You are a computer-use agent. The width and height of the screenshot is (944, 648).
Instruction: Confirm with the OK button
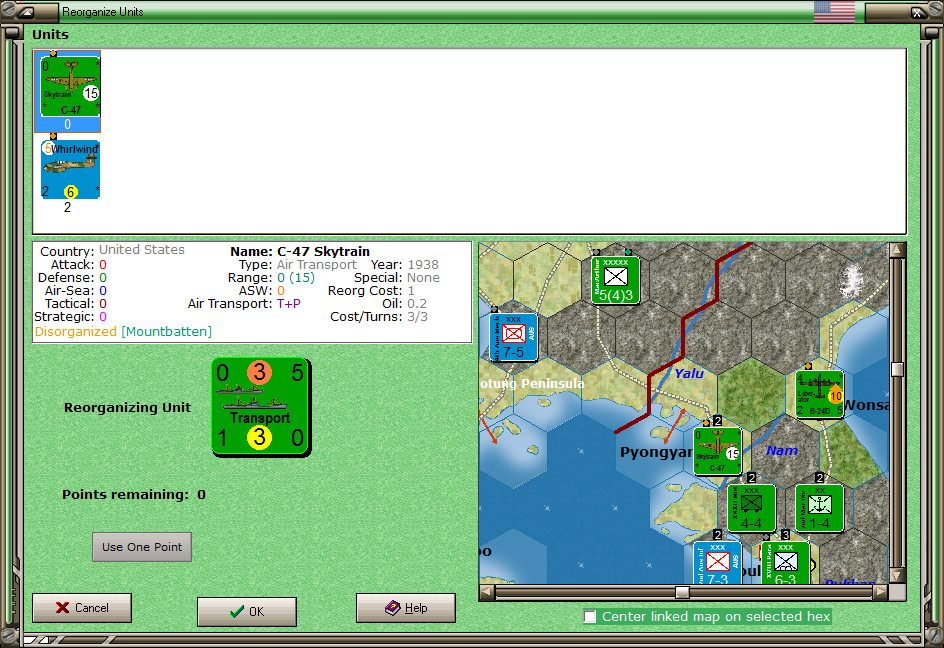[x=247, y=611]
